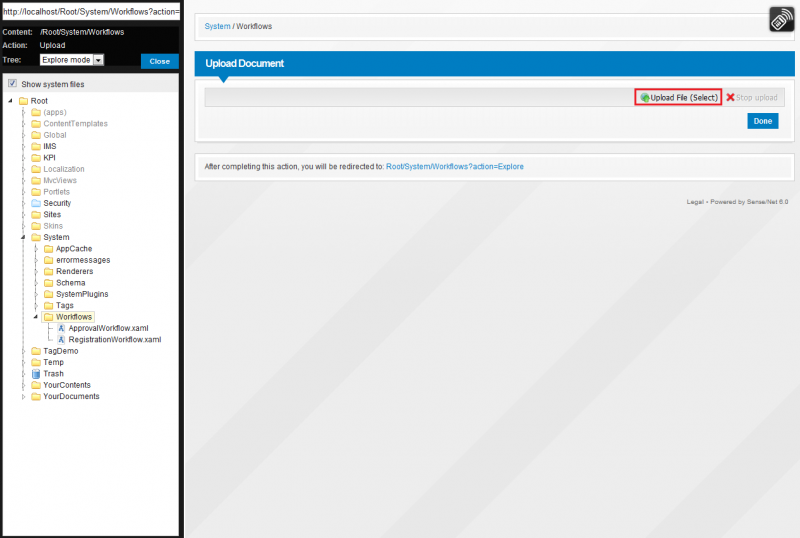Click the Sites folder icon
800x538 pixels.
[36, 214]
